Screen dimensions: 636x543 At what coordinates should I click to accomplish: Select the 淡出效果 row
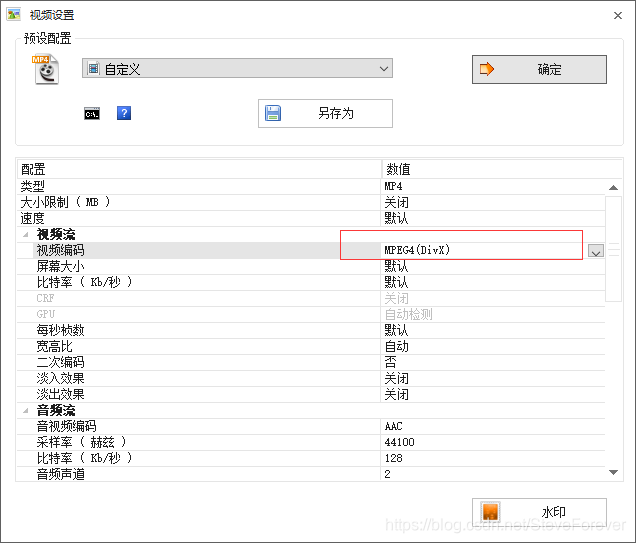[x=311, y=394]
